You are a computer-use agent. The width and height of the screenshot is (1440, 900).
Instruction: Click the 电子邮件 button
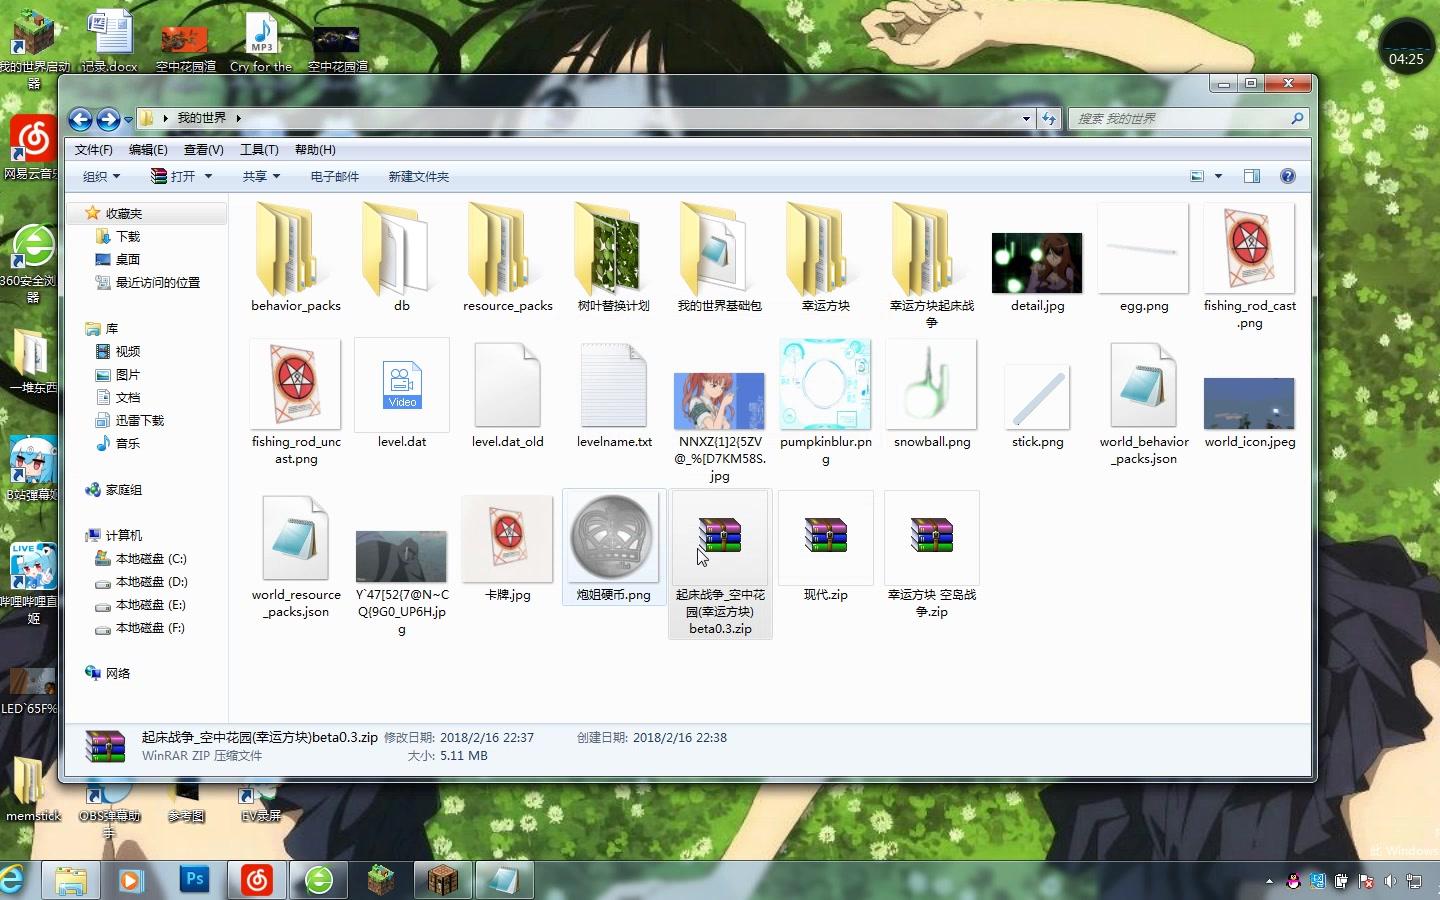pos(334,176)
